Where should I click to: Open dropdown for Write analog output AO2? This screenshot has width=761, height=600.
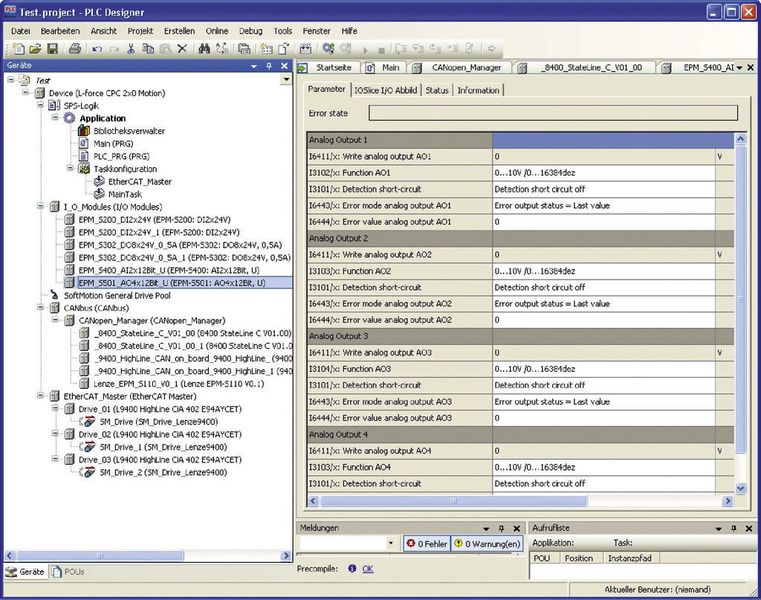[720, 254]
